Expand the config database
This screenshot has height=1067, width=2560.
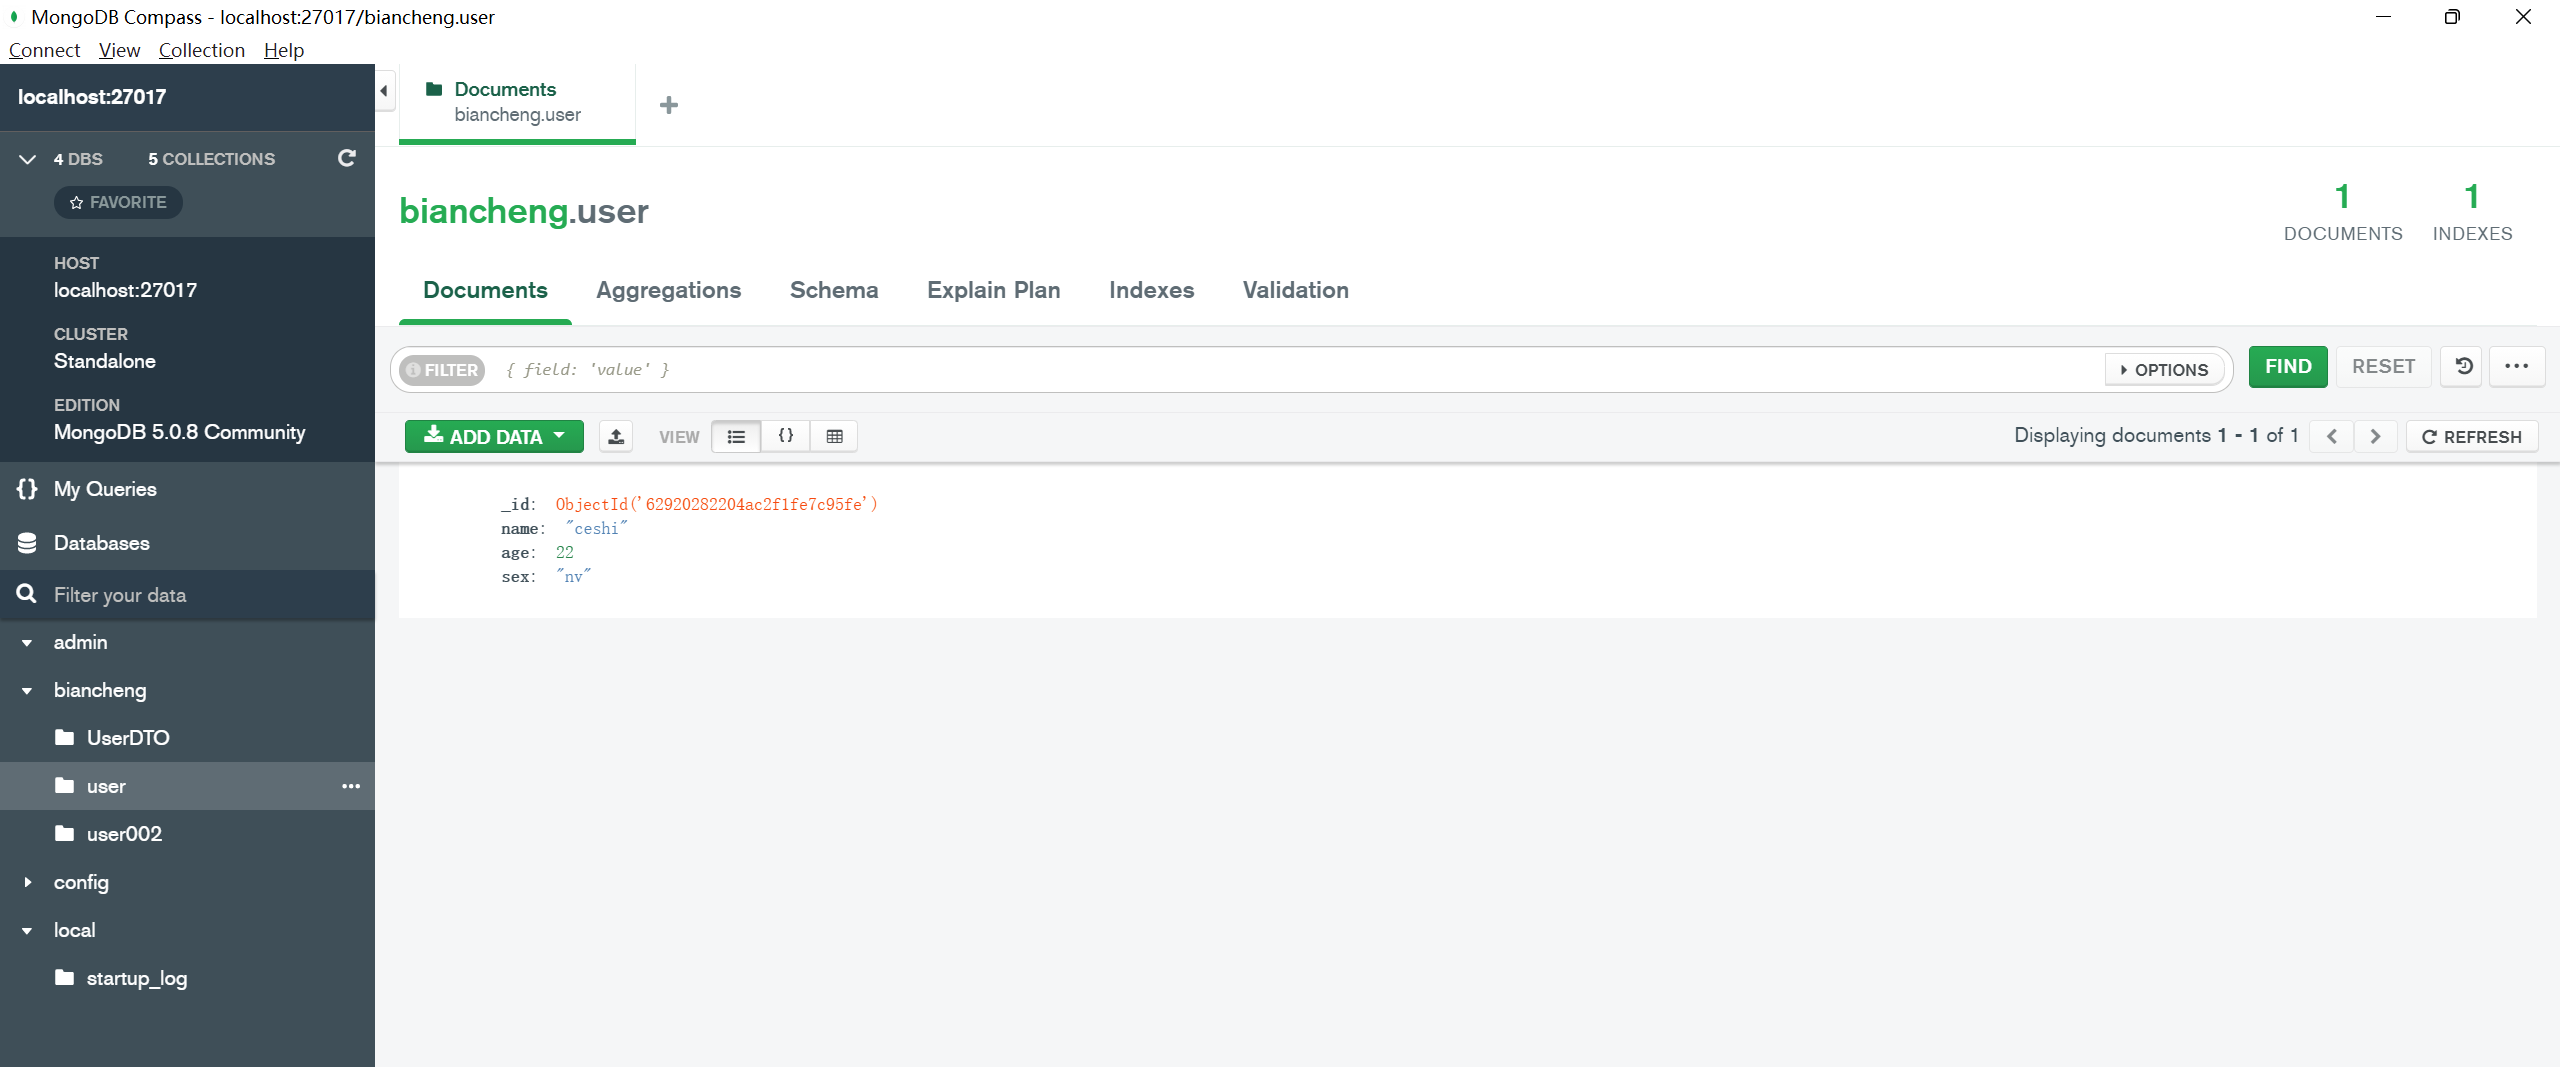click(27, 882)
